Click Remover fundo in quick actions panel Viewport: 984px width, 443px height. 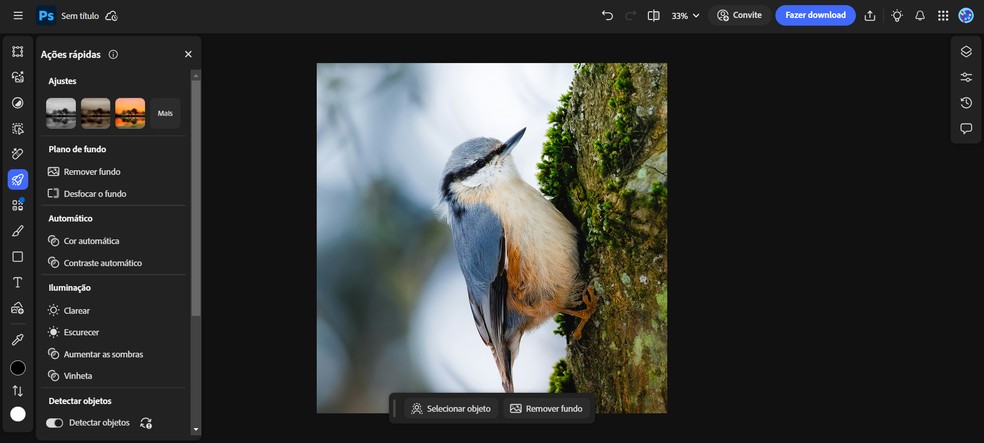tap(92, 172)
